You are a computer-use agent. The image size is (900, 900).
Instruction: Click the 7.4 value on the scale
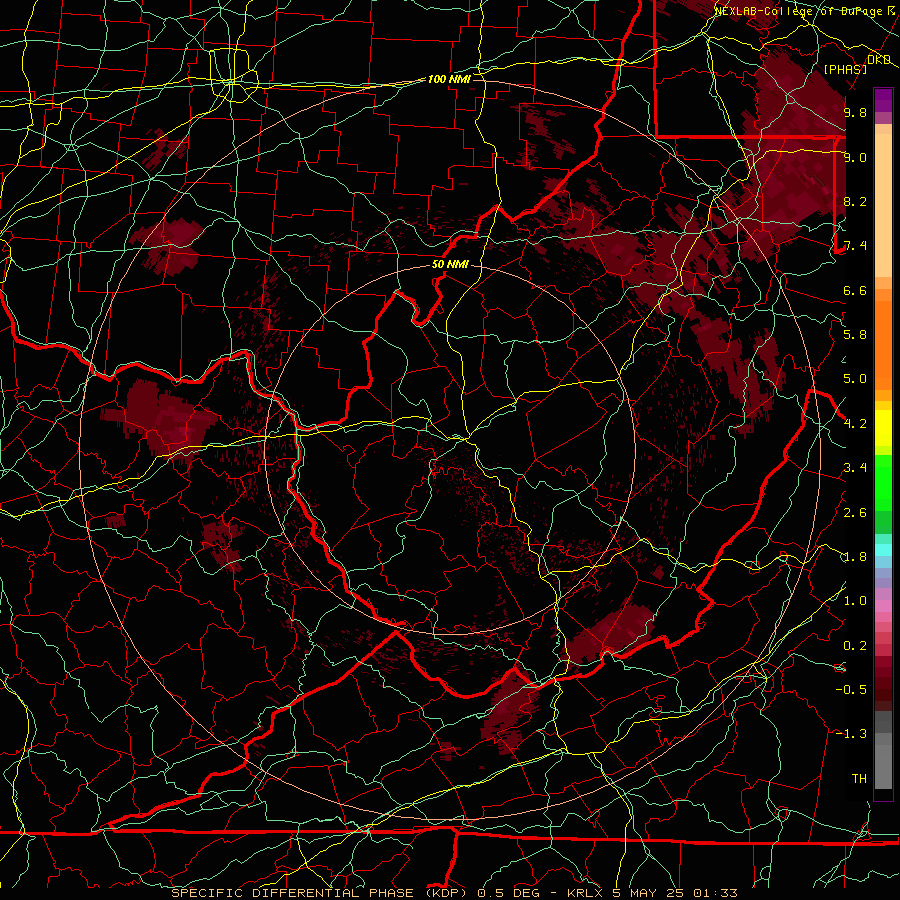tap(855, 246)
